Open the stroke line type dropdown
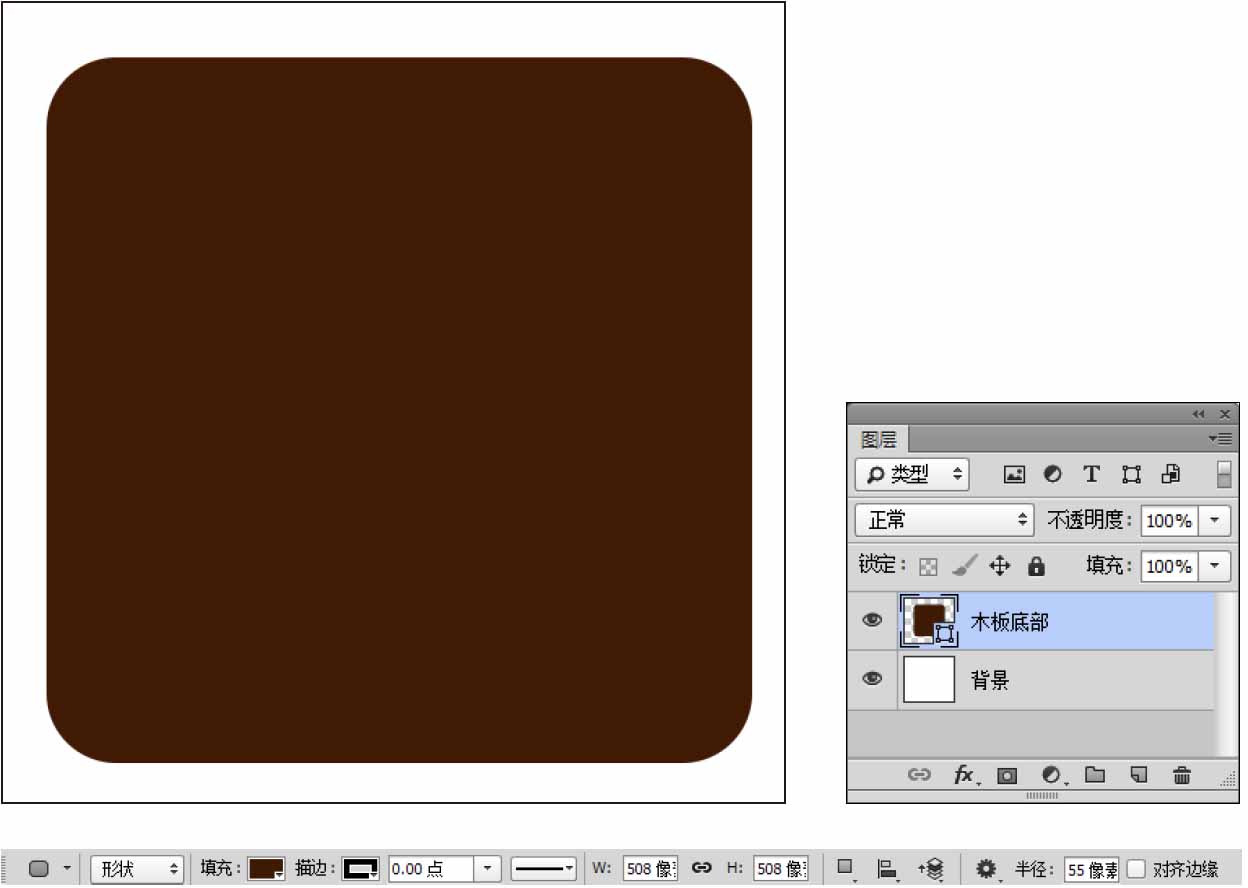Screen dimensions: 1248x888 pyautogui.click(x=544, y=869)
